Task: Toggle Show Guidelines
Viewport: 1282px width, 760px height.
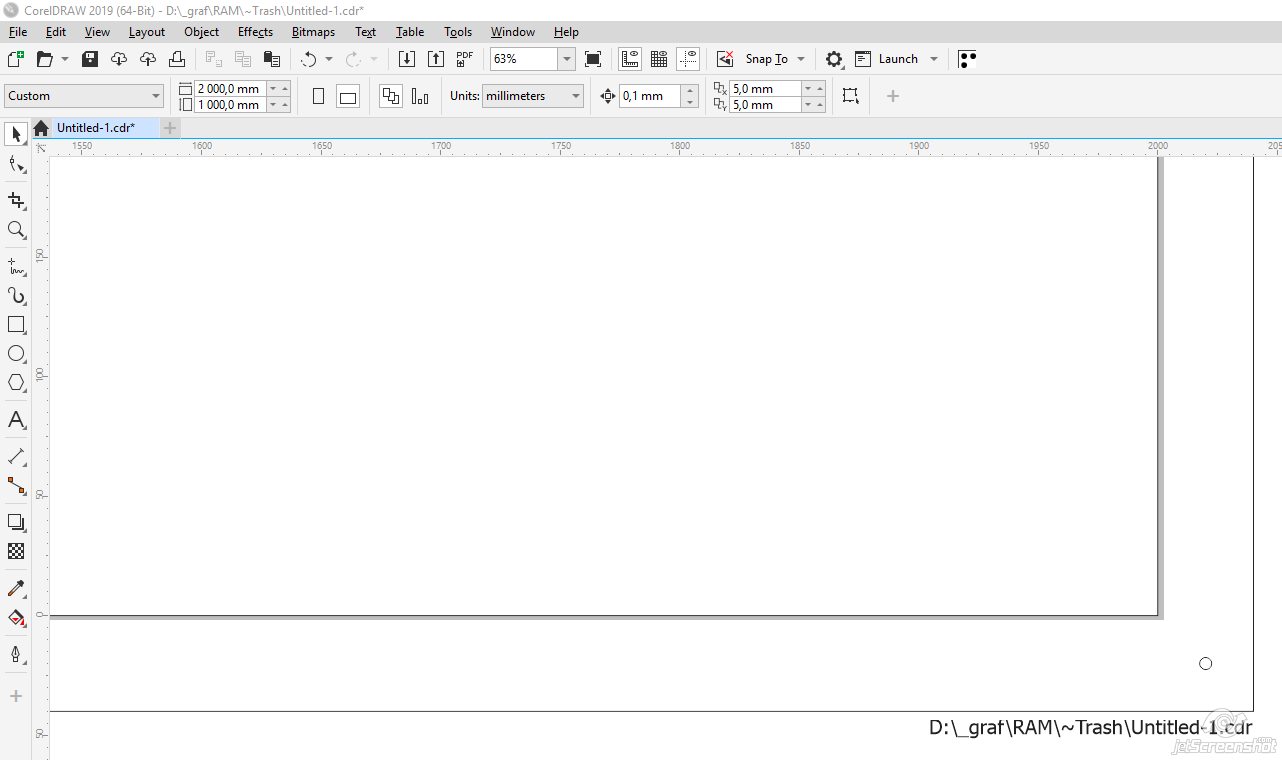Action: pyautogui.click(x=688, y=59)
